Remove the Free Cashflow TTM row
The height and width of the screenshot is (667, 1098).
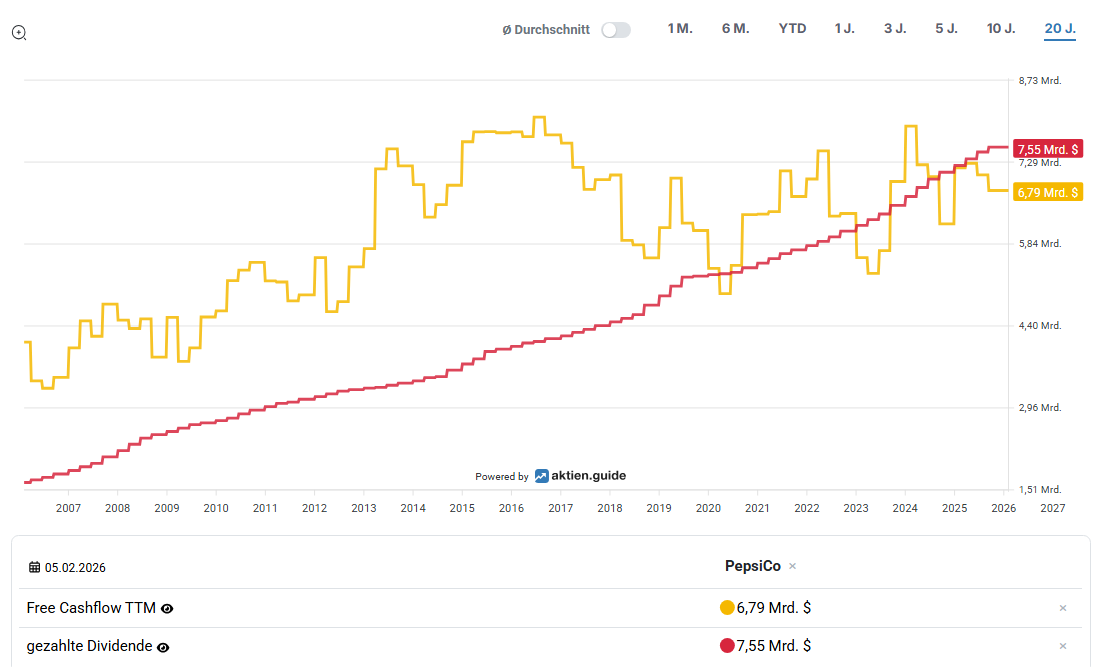tap(1063, 608)
